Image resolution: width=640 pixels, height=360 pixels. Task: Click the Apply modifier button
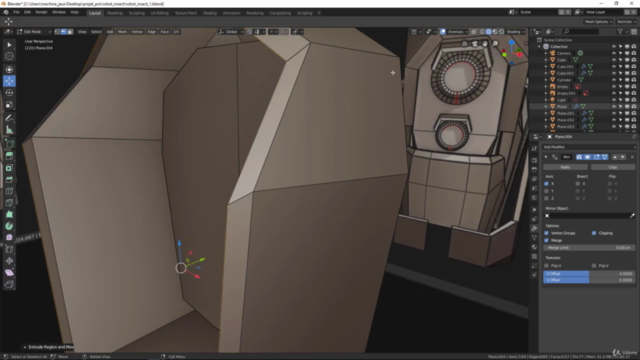(x=565, y=167)
